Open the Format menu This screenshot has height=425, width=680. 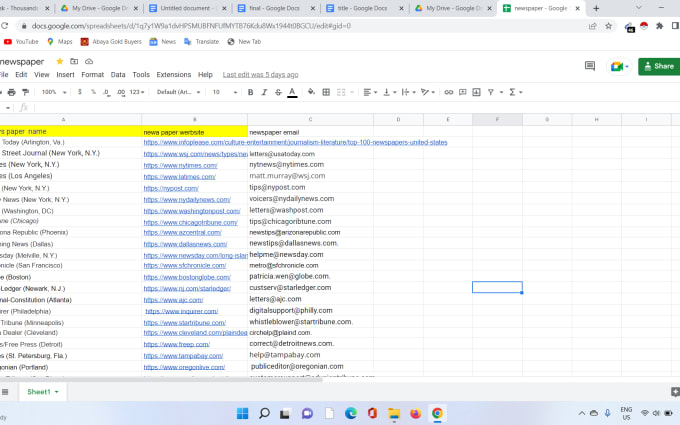[x=92, y=75]
